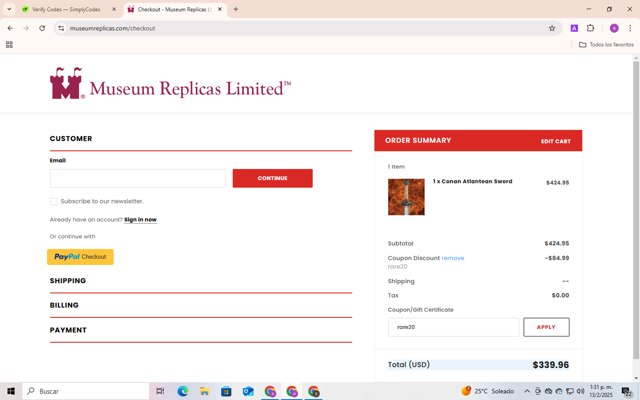Open Task View on the taskbar
Screen dimensions: 640x400
pyautogui.click(x=160, y=391)
